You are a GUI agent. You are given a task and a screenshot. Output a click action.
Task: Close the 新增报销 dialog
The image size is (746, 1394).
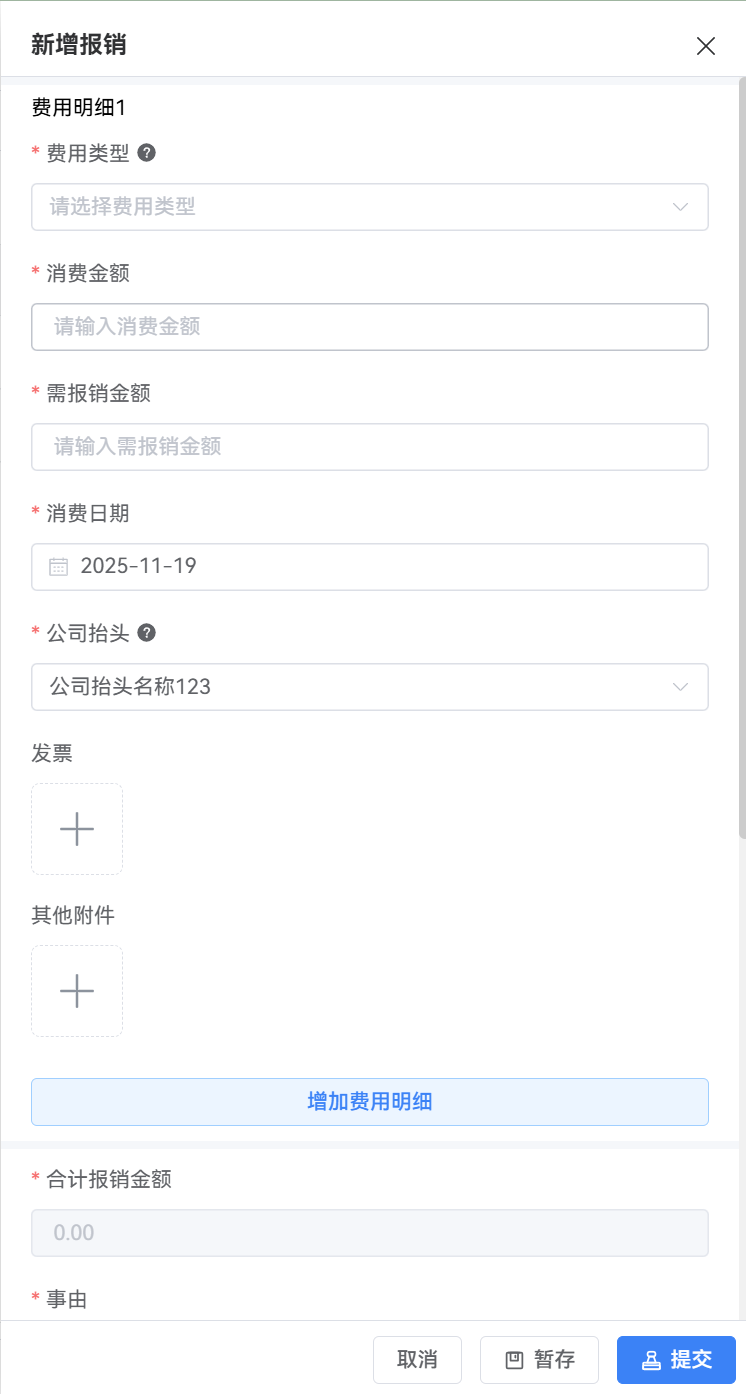tap(706, 46)
